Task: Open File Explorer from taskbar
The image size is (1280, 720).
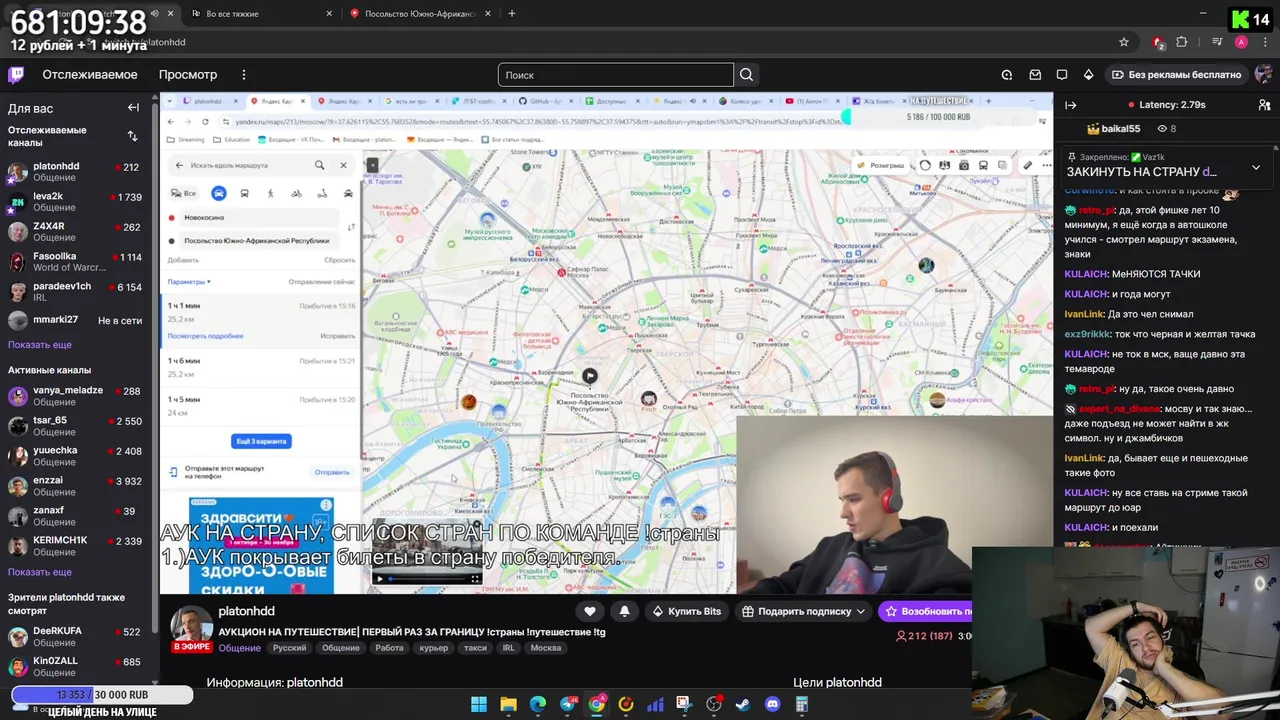Action: [x=508, y=704]
